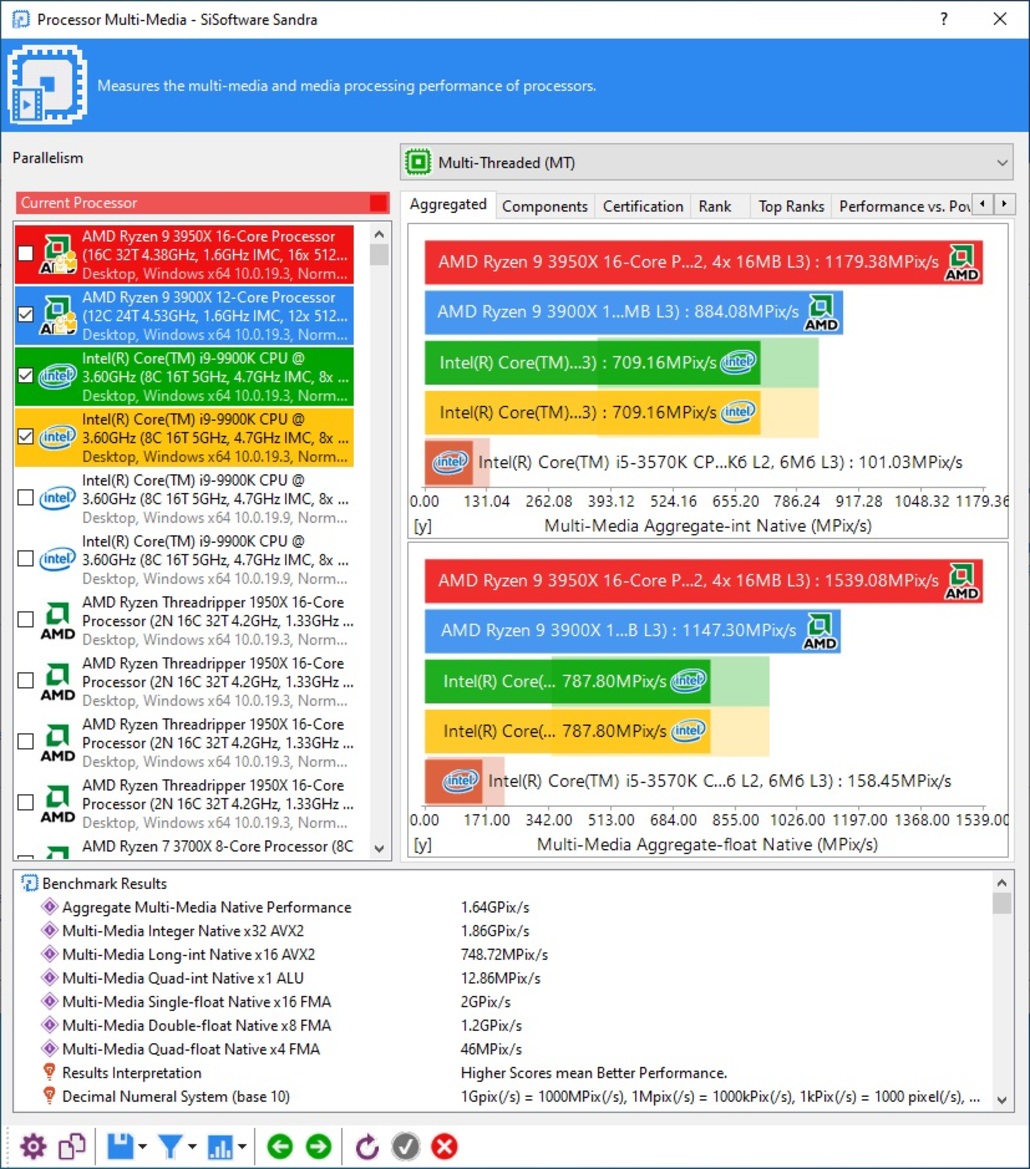Open the Top Ranks tab
Image resolution: width=1030 pixels, height=1169 pixels.
point(791,207)
